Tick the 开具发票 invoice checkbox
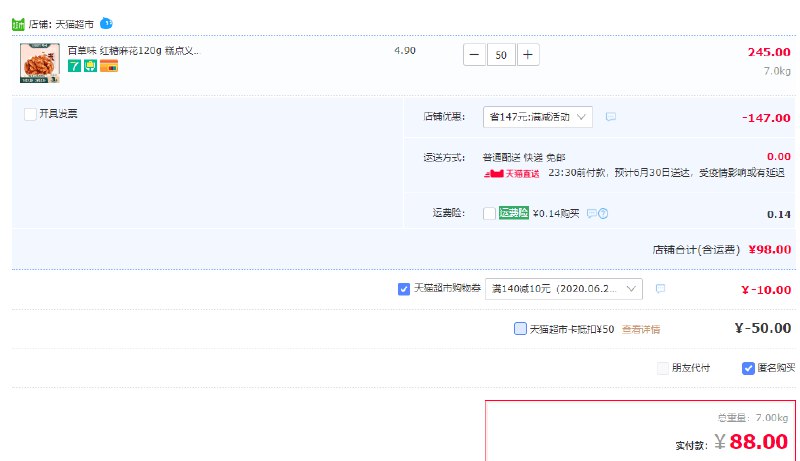Viewport: 800px width, 461px height. click(30, 114)
